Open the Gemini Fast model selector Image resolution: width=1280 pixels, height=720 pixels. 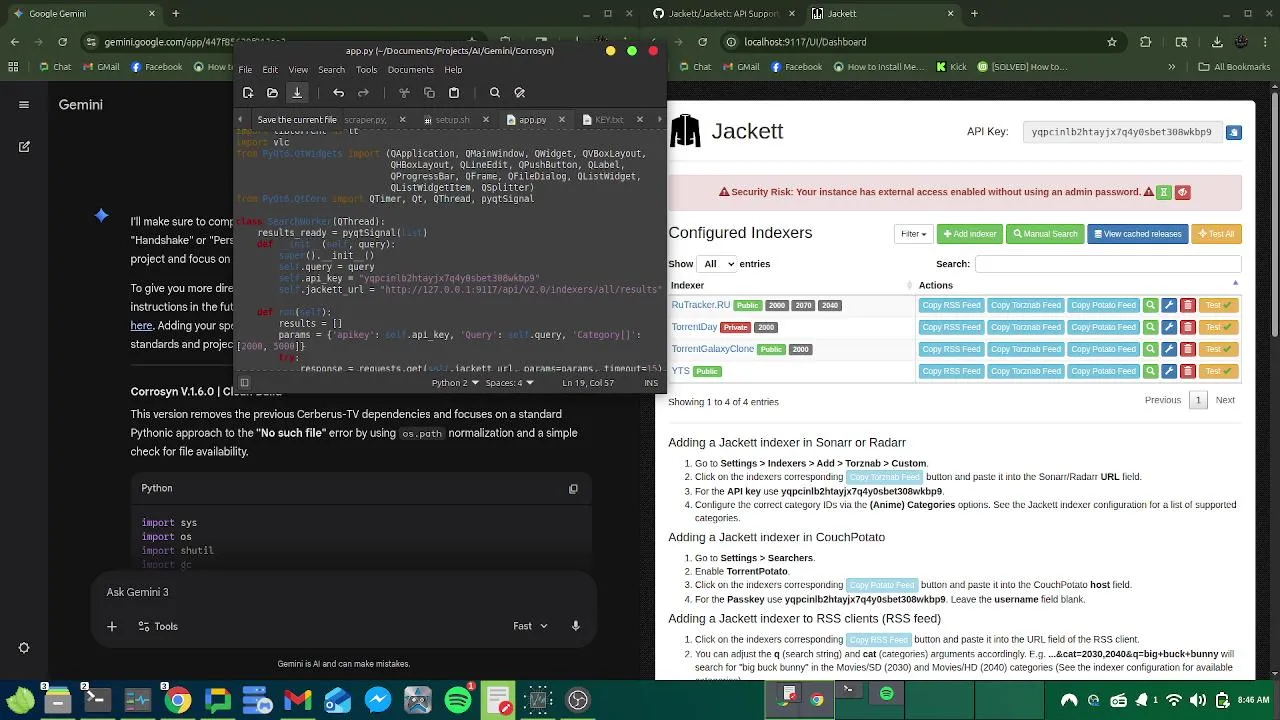click(x=530, y=626)
